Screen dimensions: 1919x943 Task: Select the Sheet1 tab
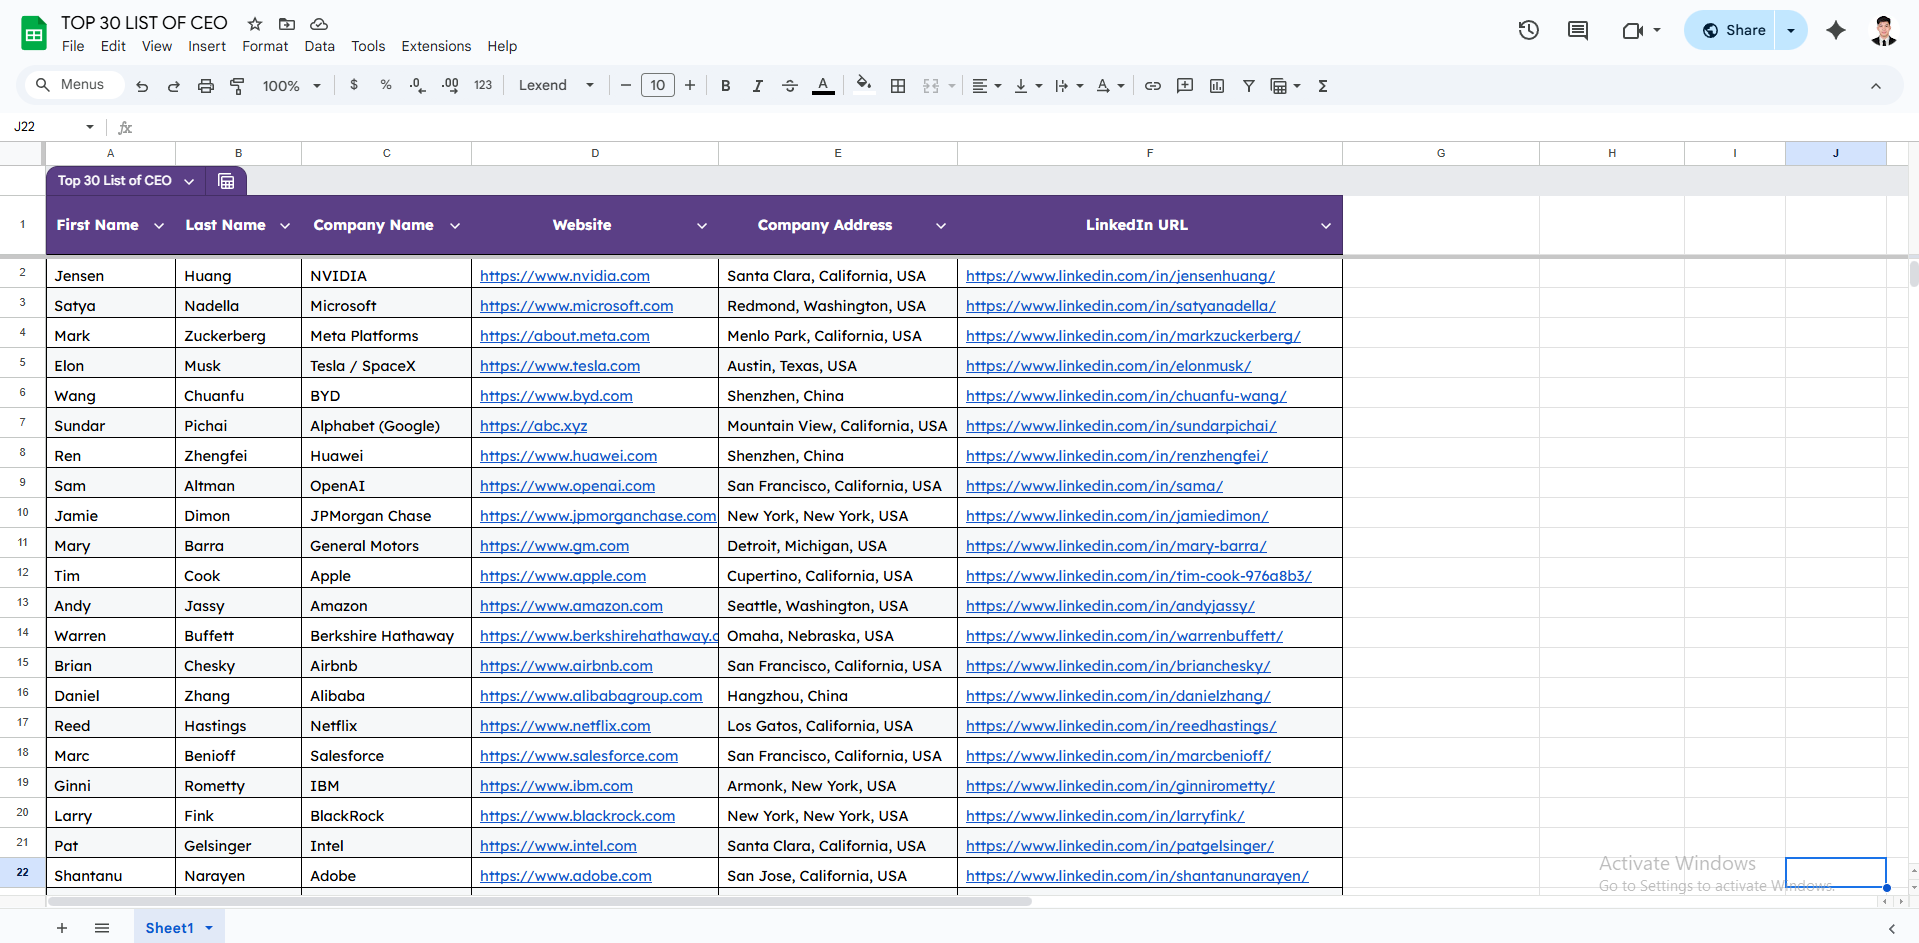(x=179, y=928)
